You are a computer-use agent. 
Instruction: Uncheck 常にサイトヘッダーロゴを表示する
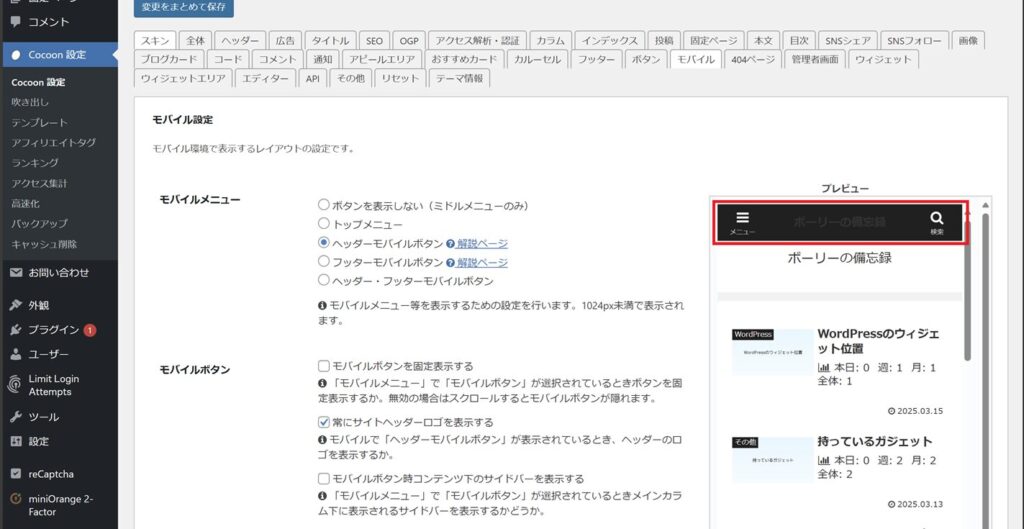point(324,422)
